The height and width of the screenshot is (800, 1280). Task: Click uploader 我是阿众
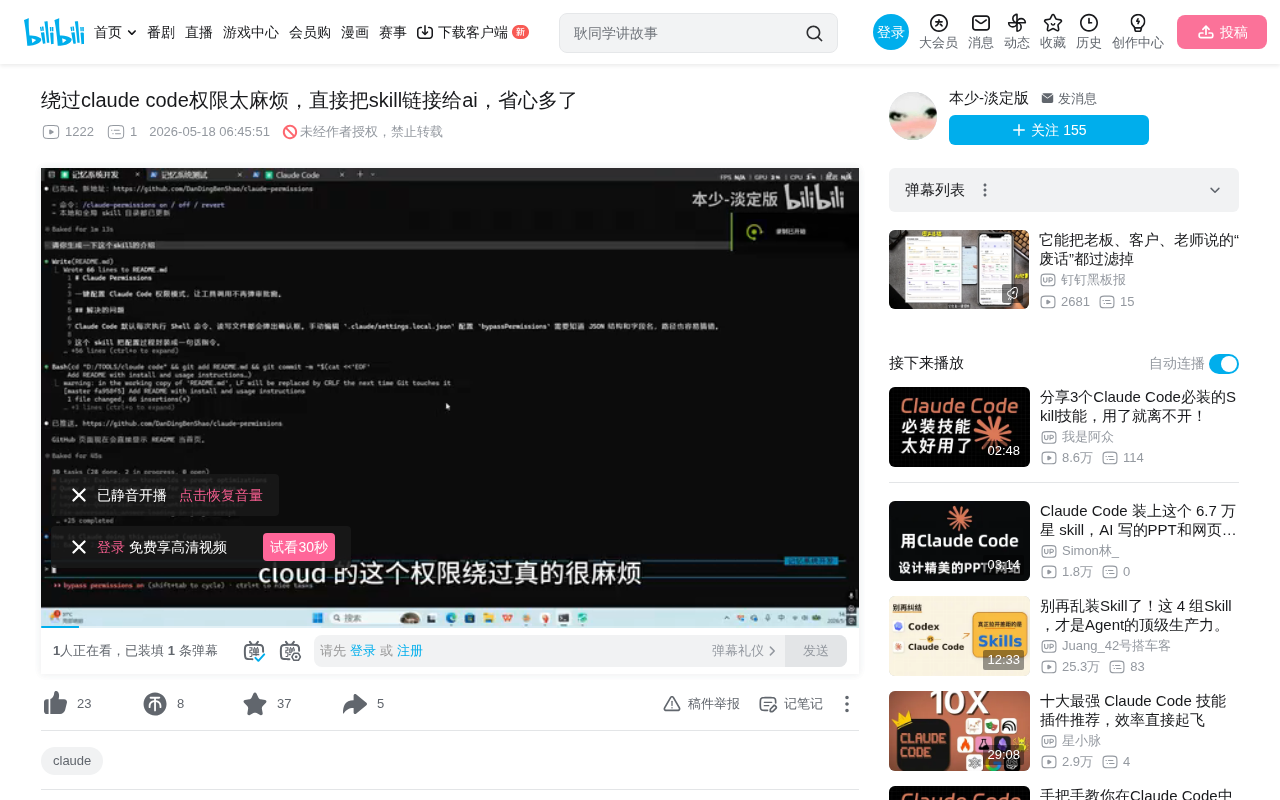pyautogui.click(x=1088, y=437)
